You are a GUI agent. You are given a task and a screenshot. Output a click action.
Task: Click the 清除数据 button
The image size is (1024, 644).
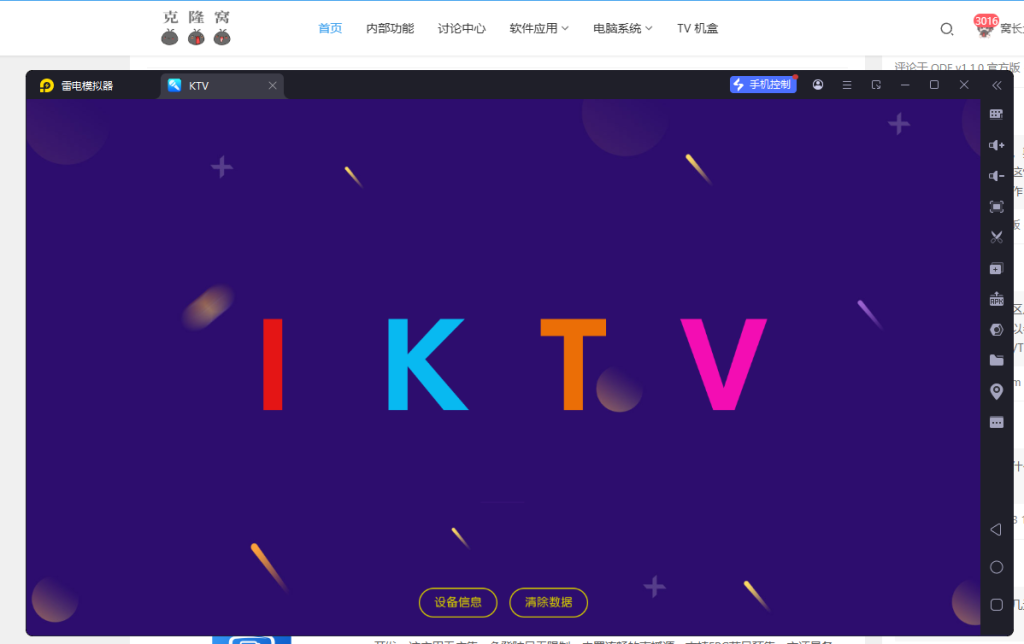coord(549,602)
